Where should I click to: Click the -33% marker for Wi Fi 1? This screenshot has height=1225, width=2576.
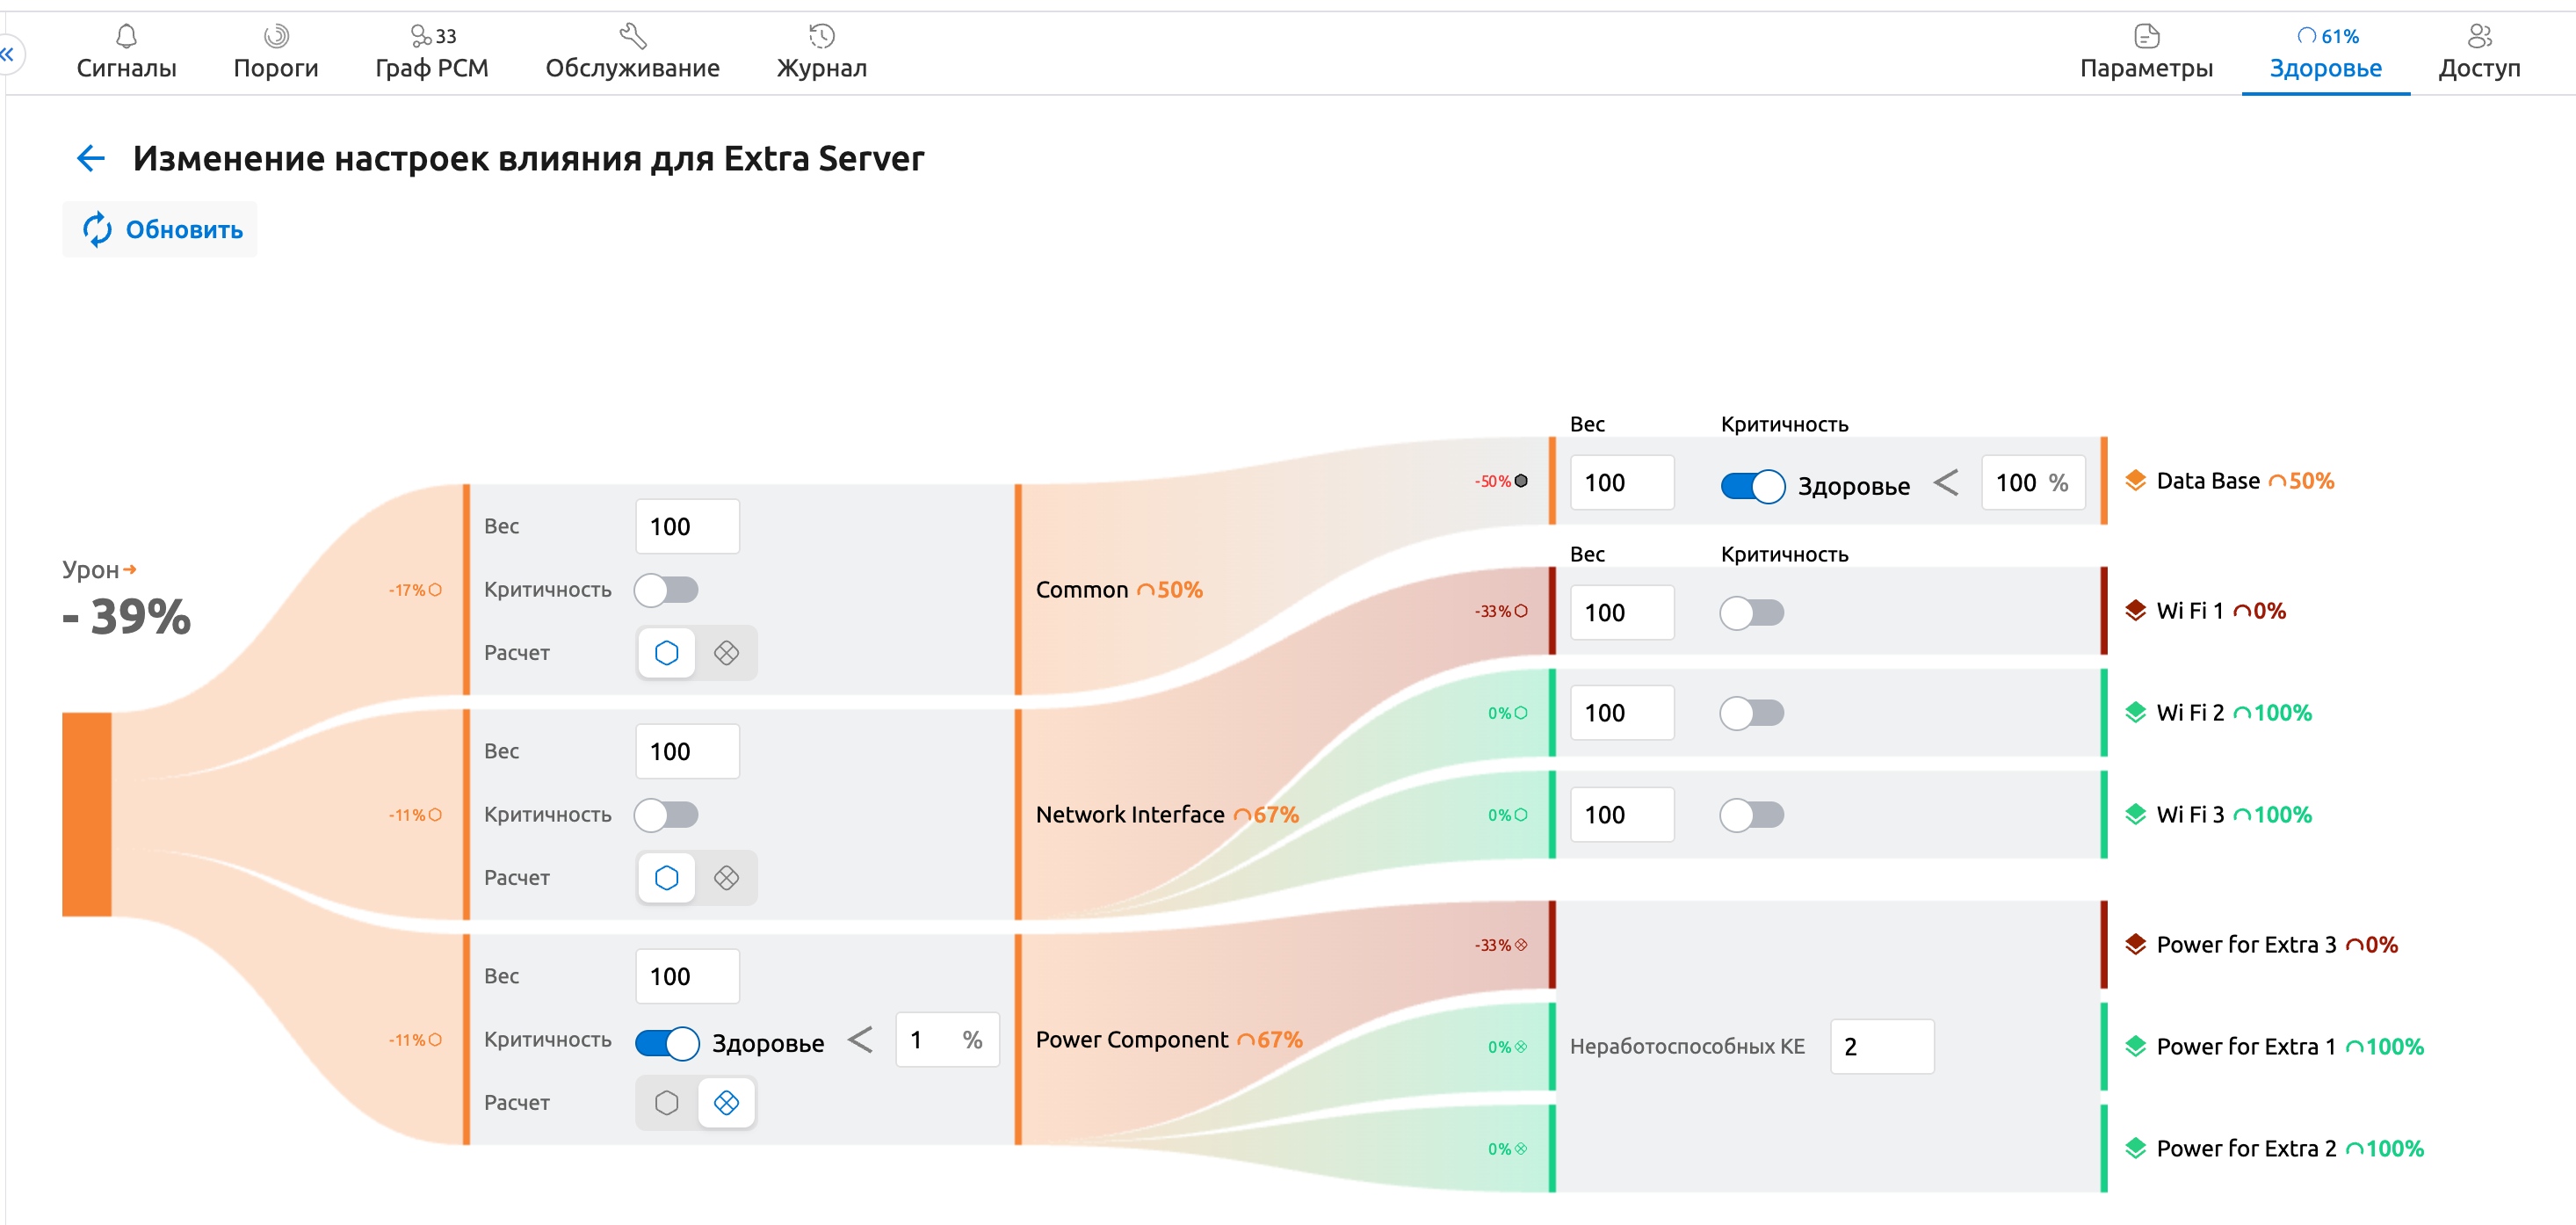click(x=1501, y=611)
